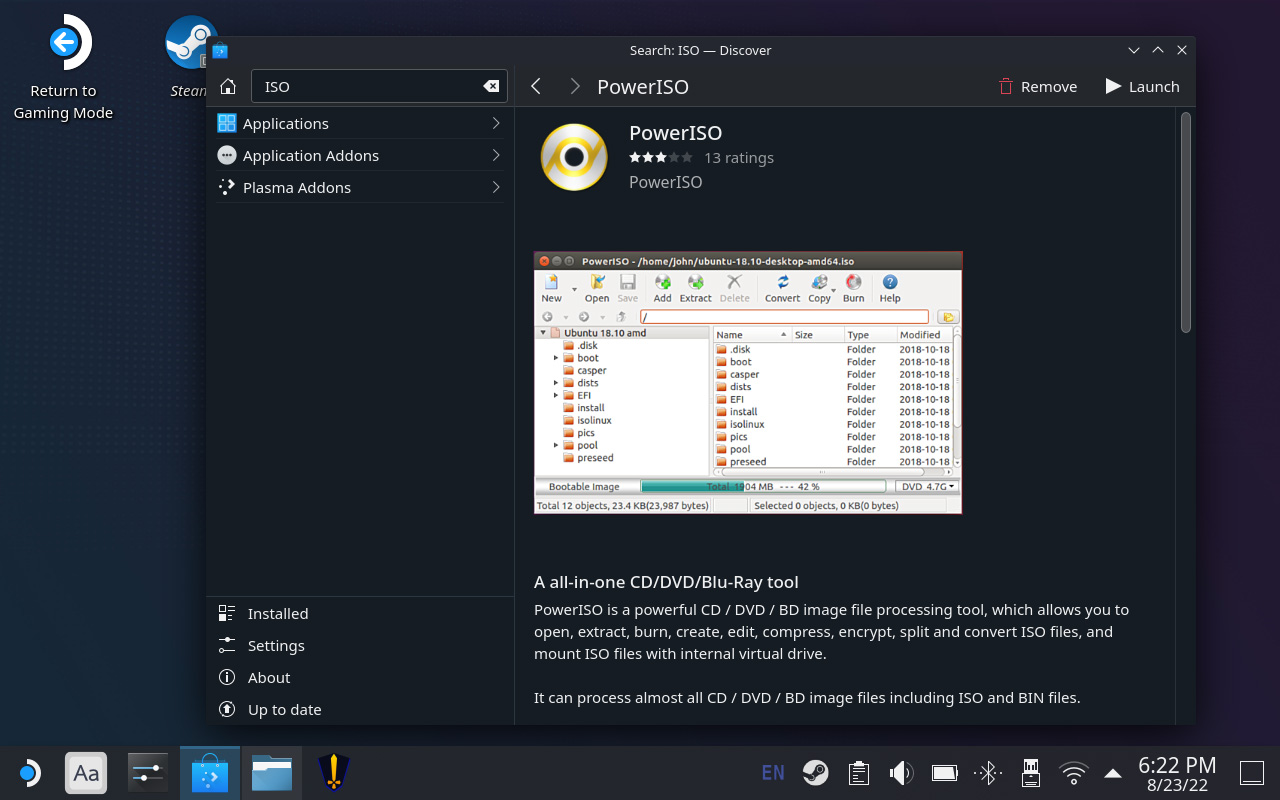Launch PowerISO
The height and width of the screenshot is (800, 1280).
[x=1142, y=87]
